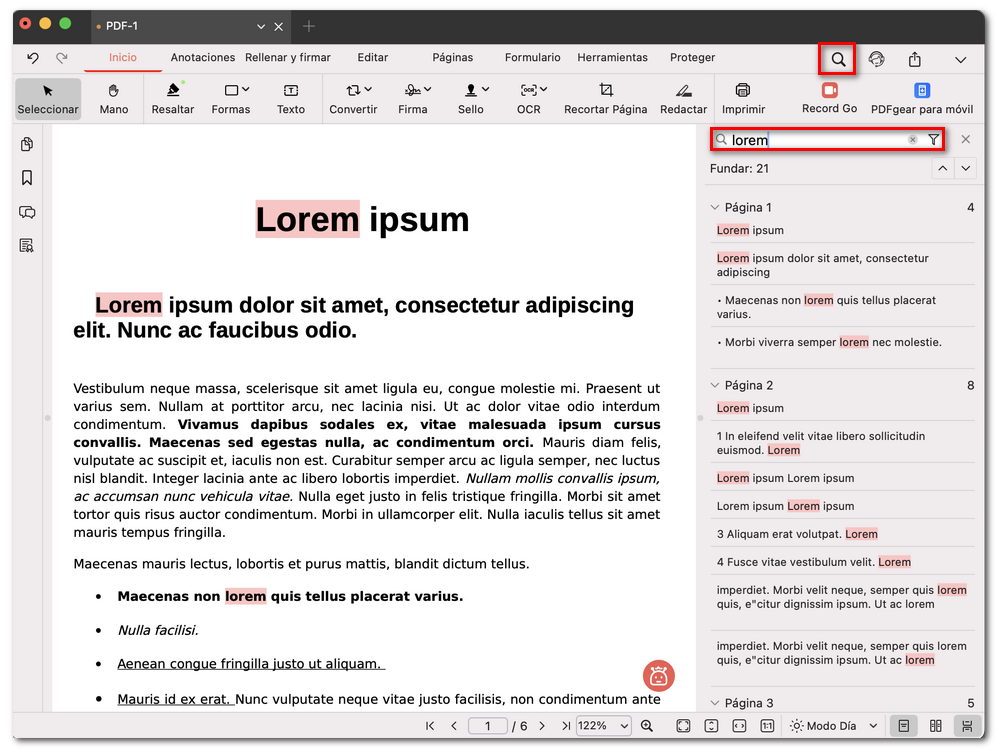Select the OCR tool
Image resolution: width=996 pixels, height=749 pixels.
(x=528, y=99)
